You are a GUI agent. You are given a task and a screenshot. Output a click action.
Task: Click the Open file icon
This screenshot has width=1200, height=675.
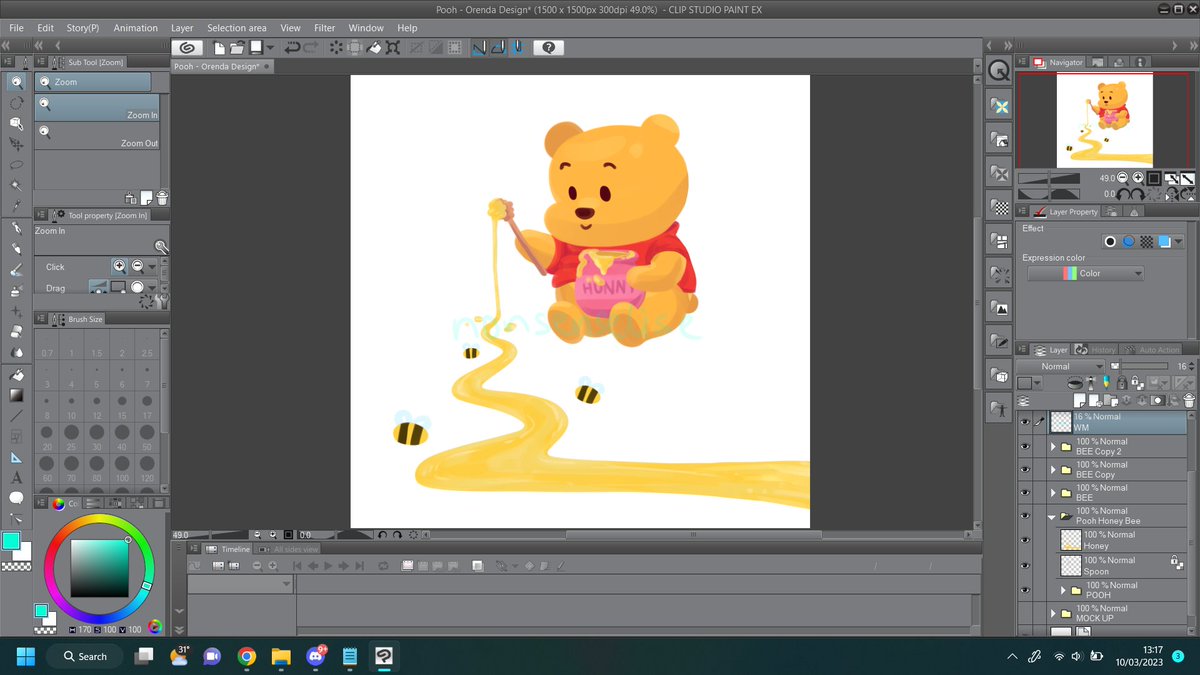(x=237, y=47)
